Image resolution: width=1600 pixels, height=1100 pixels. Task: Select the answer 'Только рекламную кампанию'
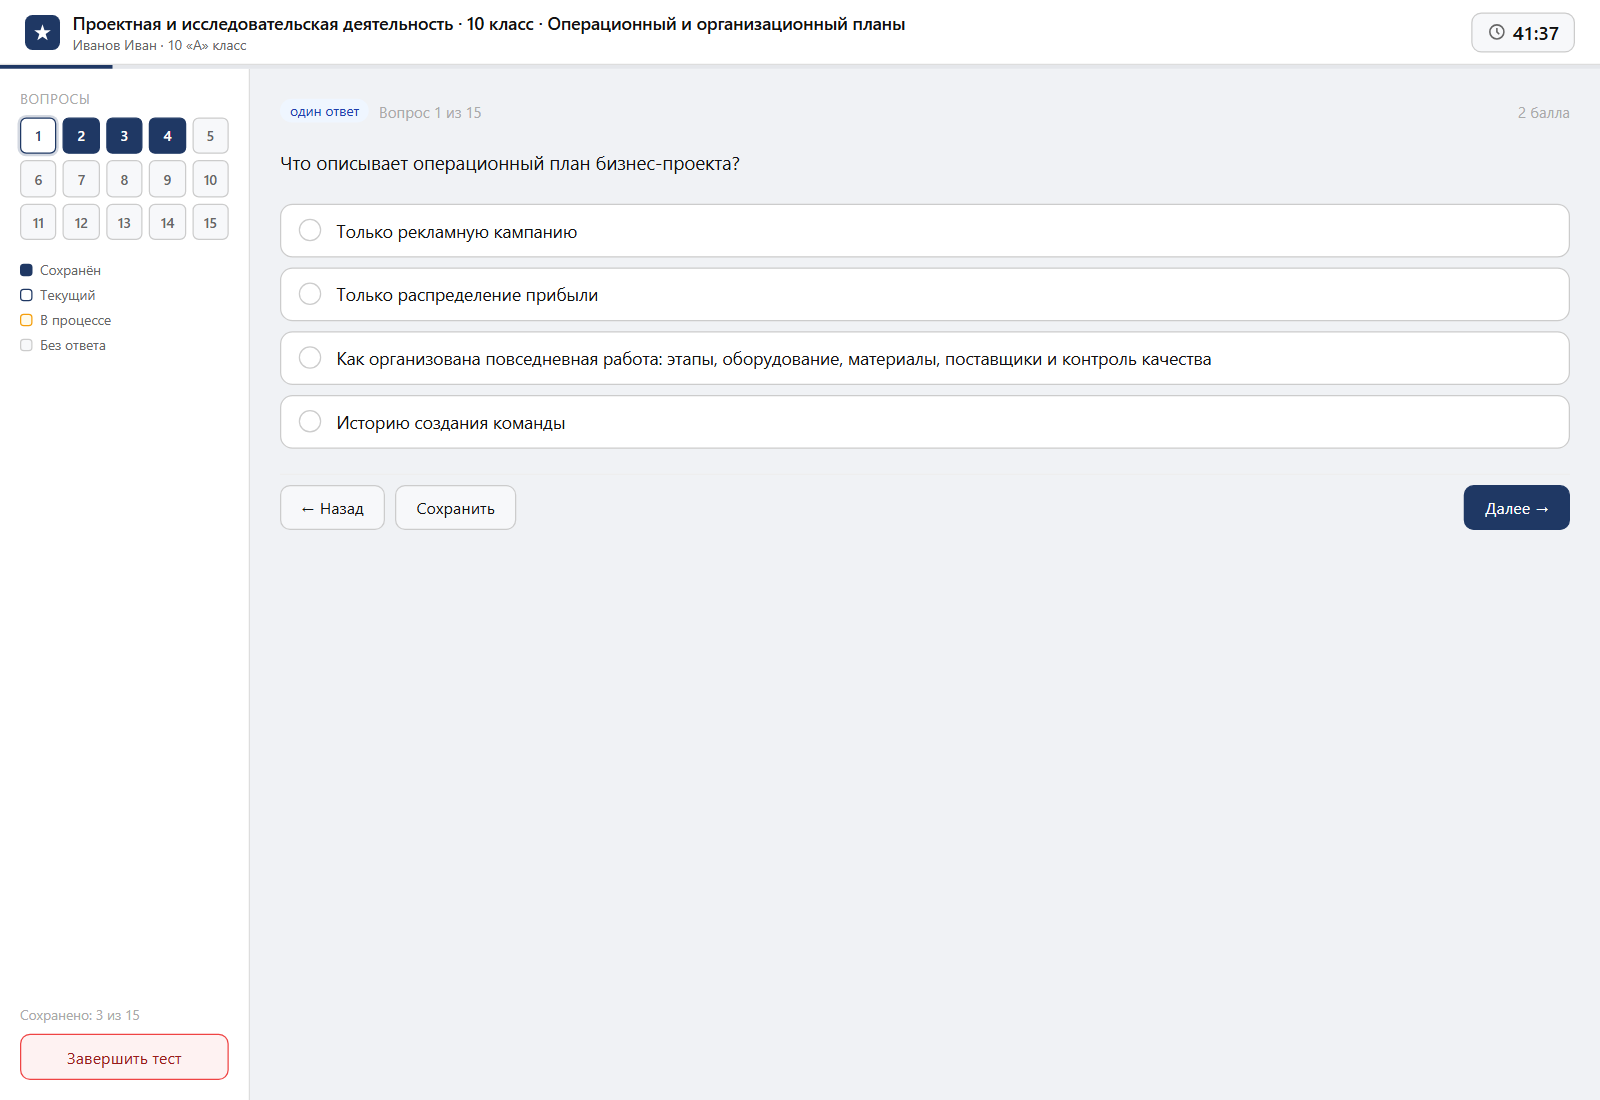pyautogui.click(x=924, y=231)
